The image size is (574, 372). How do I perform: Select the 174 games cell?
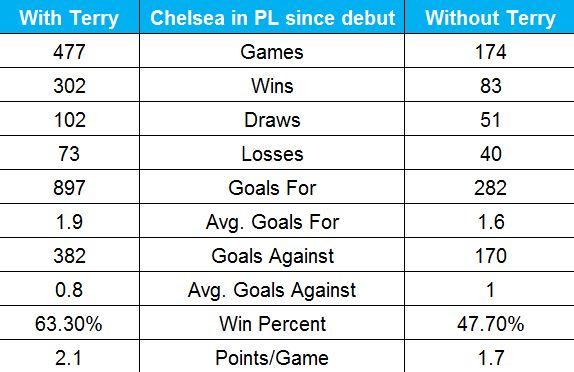(491, 52)
